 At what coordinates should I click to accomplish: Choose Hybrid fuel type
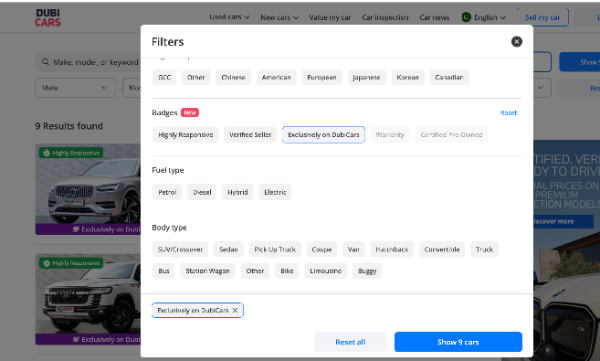tap(238, 192)
